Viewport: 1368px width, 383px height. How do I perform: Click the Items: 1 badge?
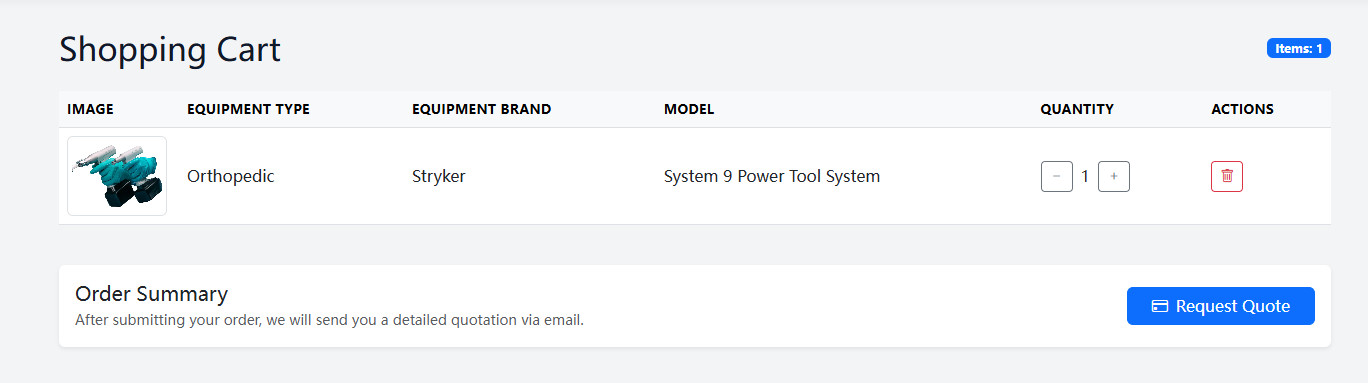(1299, 48)
